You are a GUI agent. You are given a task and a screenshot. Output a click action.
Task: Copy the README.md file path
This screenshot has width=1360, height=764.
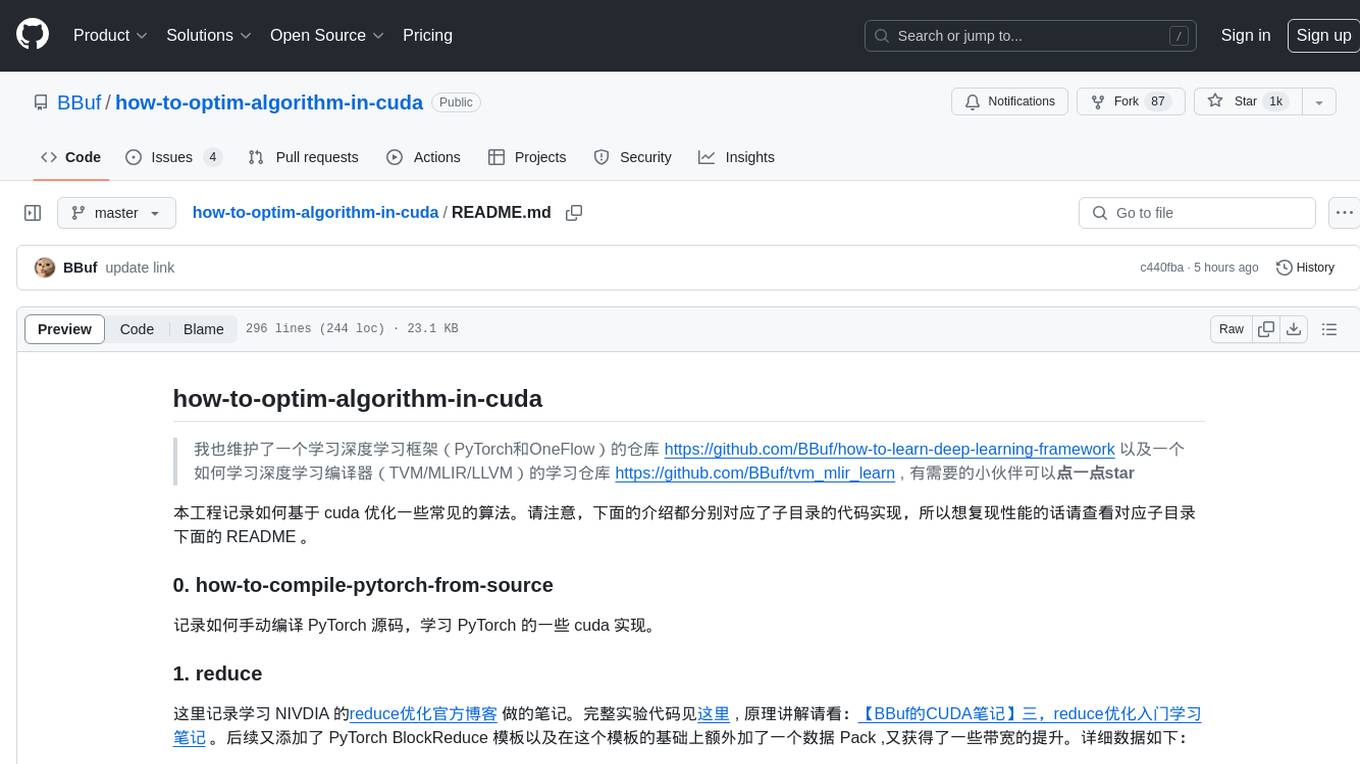point(574,213)
